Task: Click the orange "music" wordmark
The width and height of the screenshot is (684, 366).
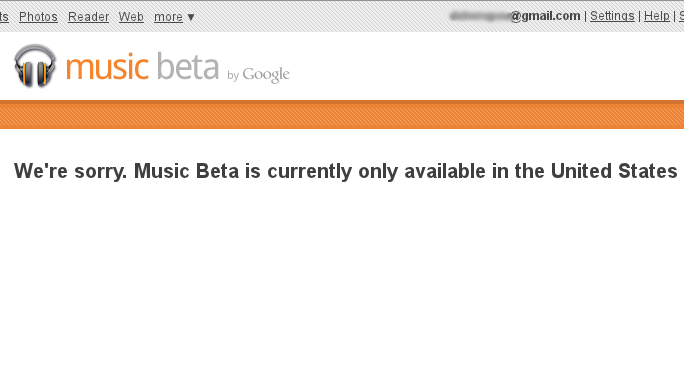Action: [x=107, y=67]
